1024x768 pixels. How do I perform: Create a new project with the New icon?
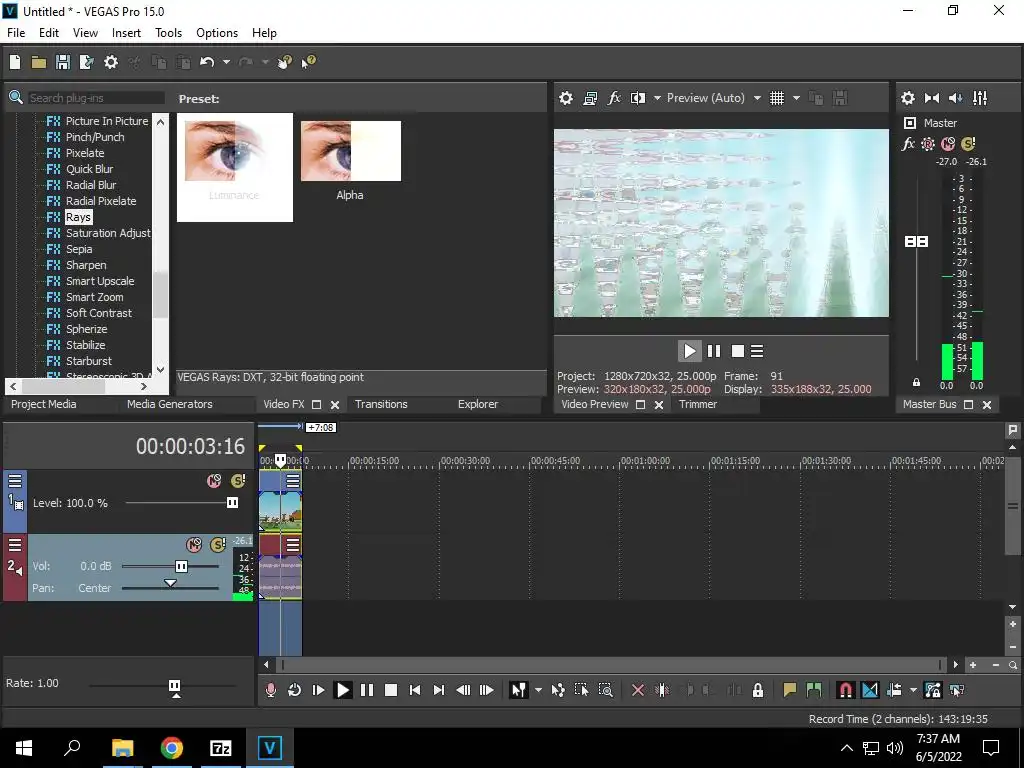click(x=15, y=62)
